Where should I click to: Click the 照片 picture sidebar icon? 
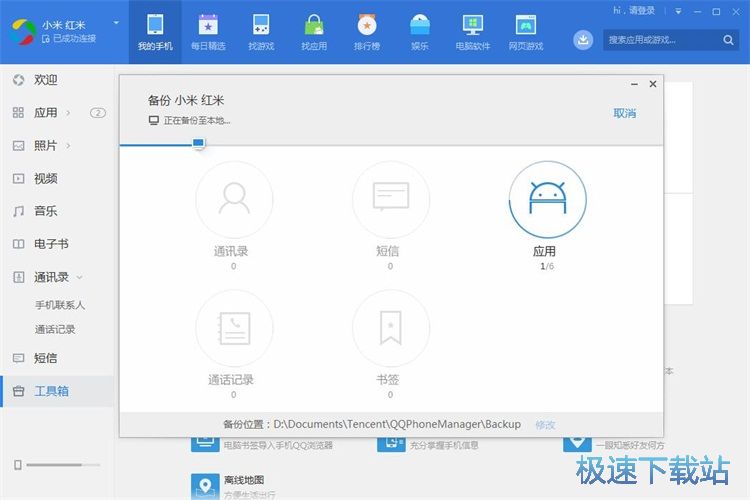(x=19, y=146)
